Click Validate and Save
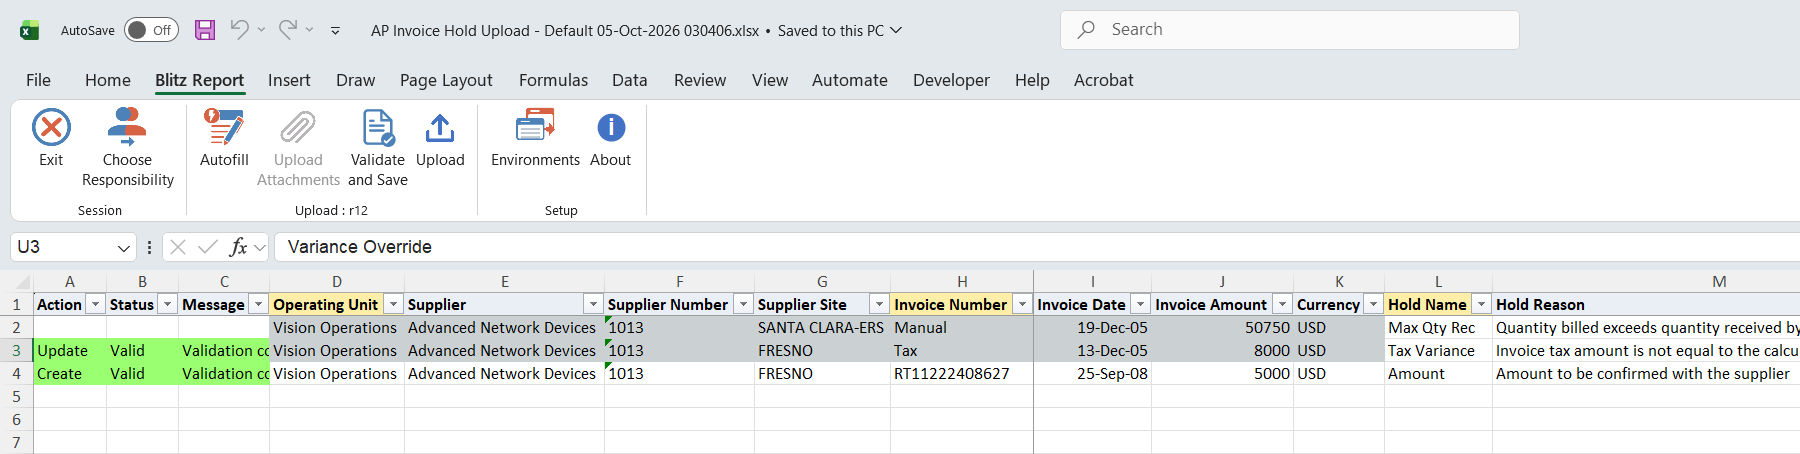This screenshot has height=454, width=1800. pyautogui.click(x=378, y=148)
